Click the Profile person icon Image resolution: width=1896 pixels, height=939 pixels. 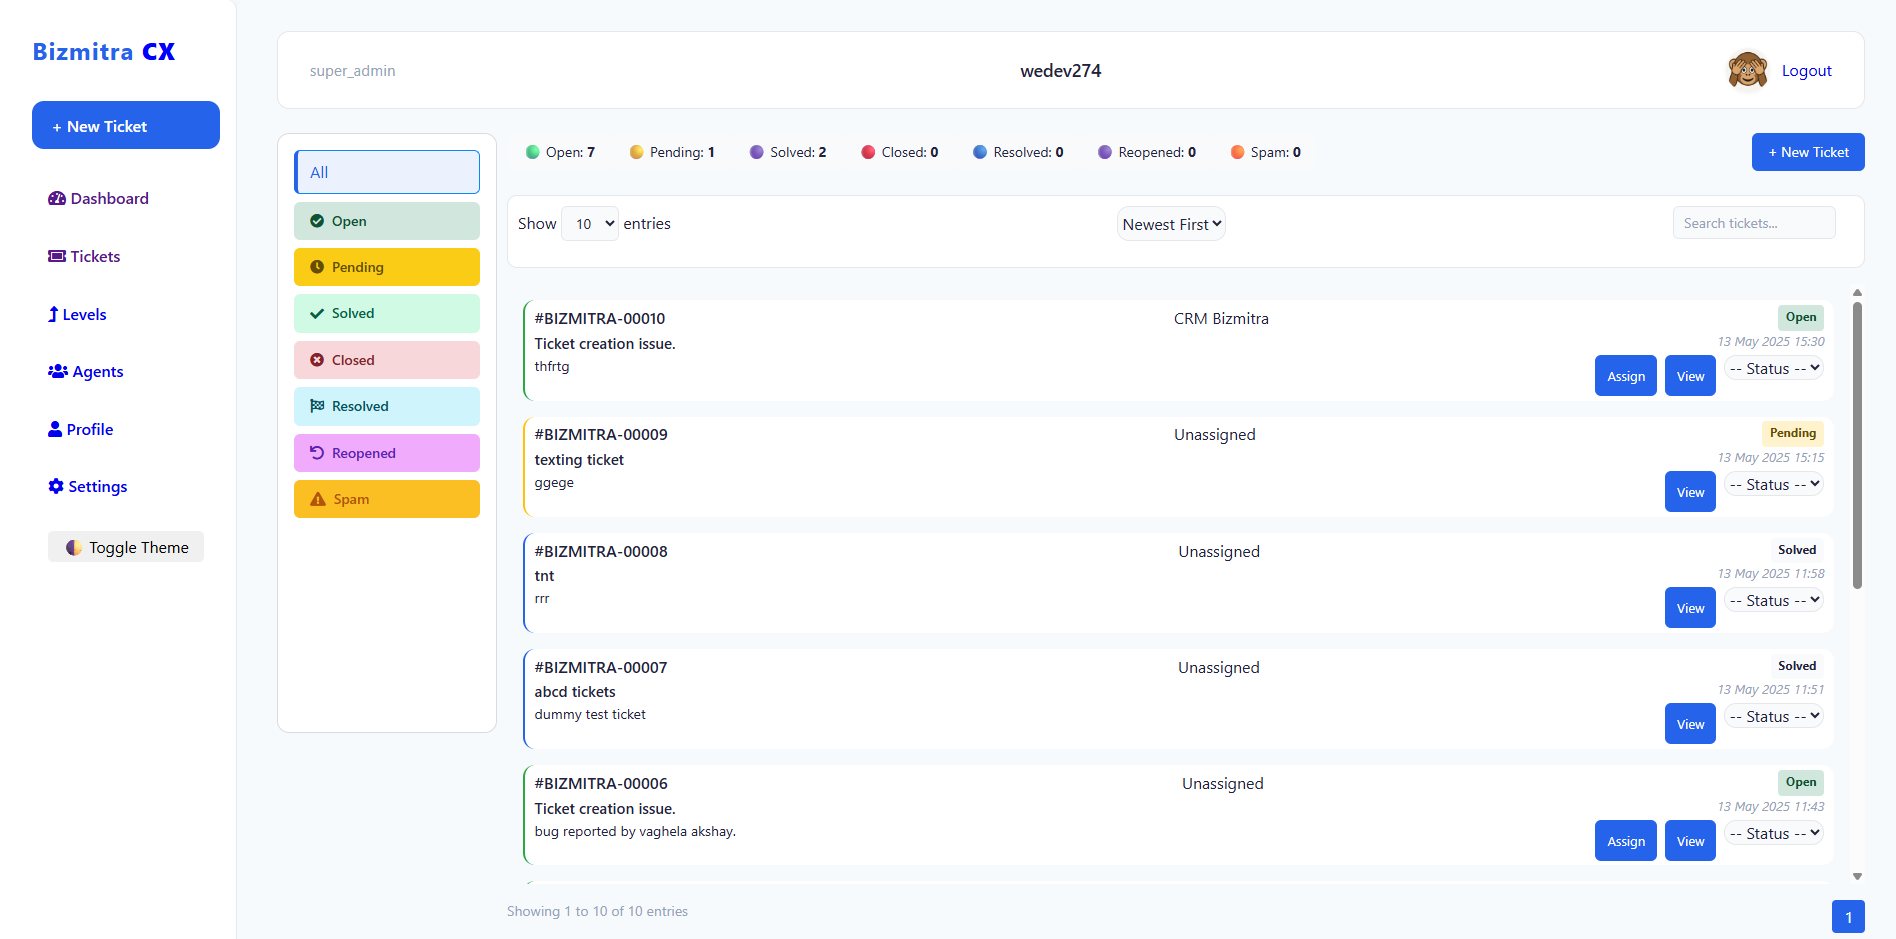click(x=55, y=430)
